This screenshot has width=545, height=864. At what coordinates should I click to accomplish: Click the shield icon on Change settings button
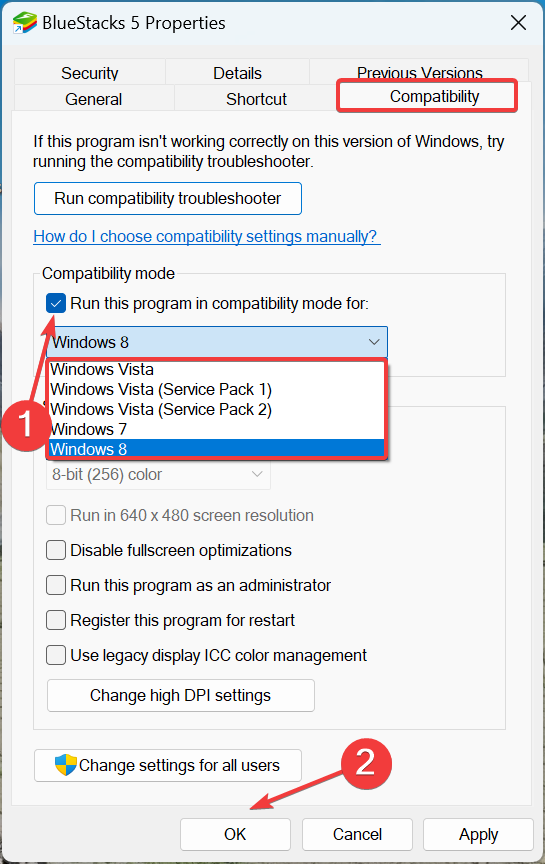(x=66, y=765)
